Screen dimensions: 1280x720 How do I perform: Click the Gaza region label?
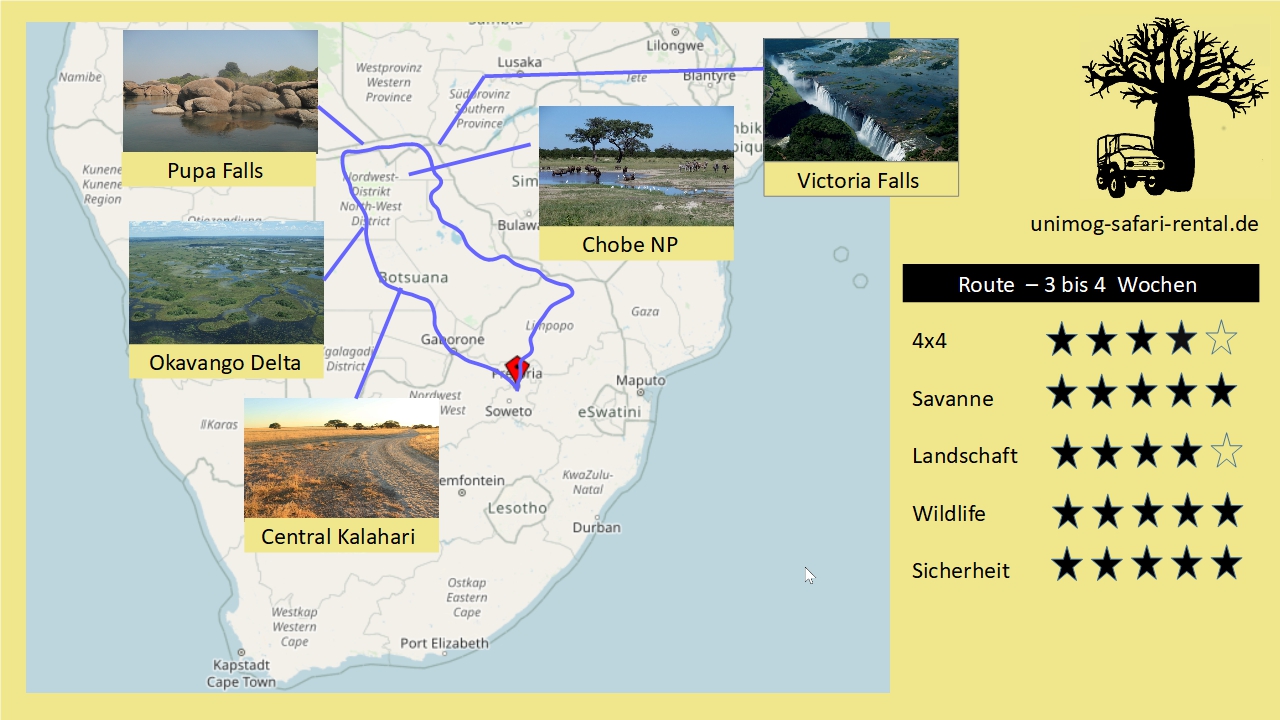pyautogui.click(x=645, y=312)
